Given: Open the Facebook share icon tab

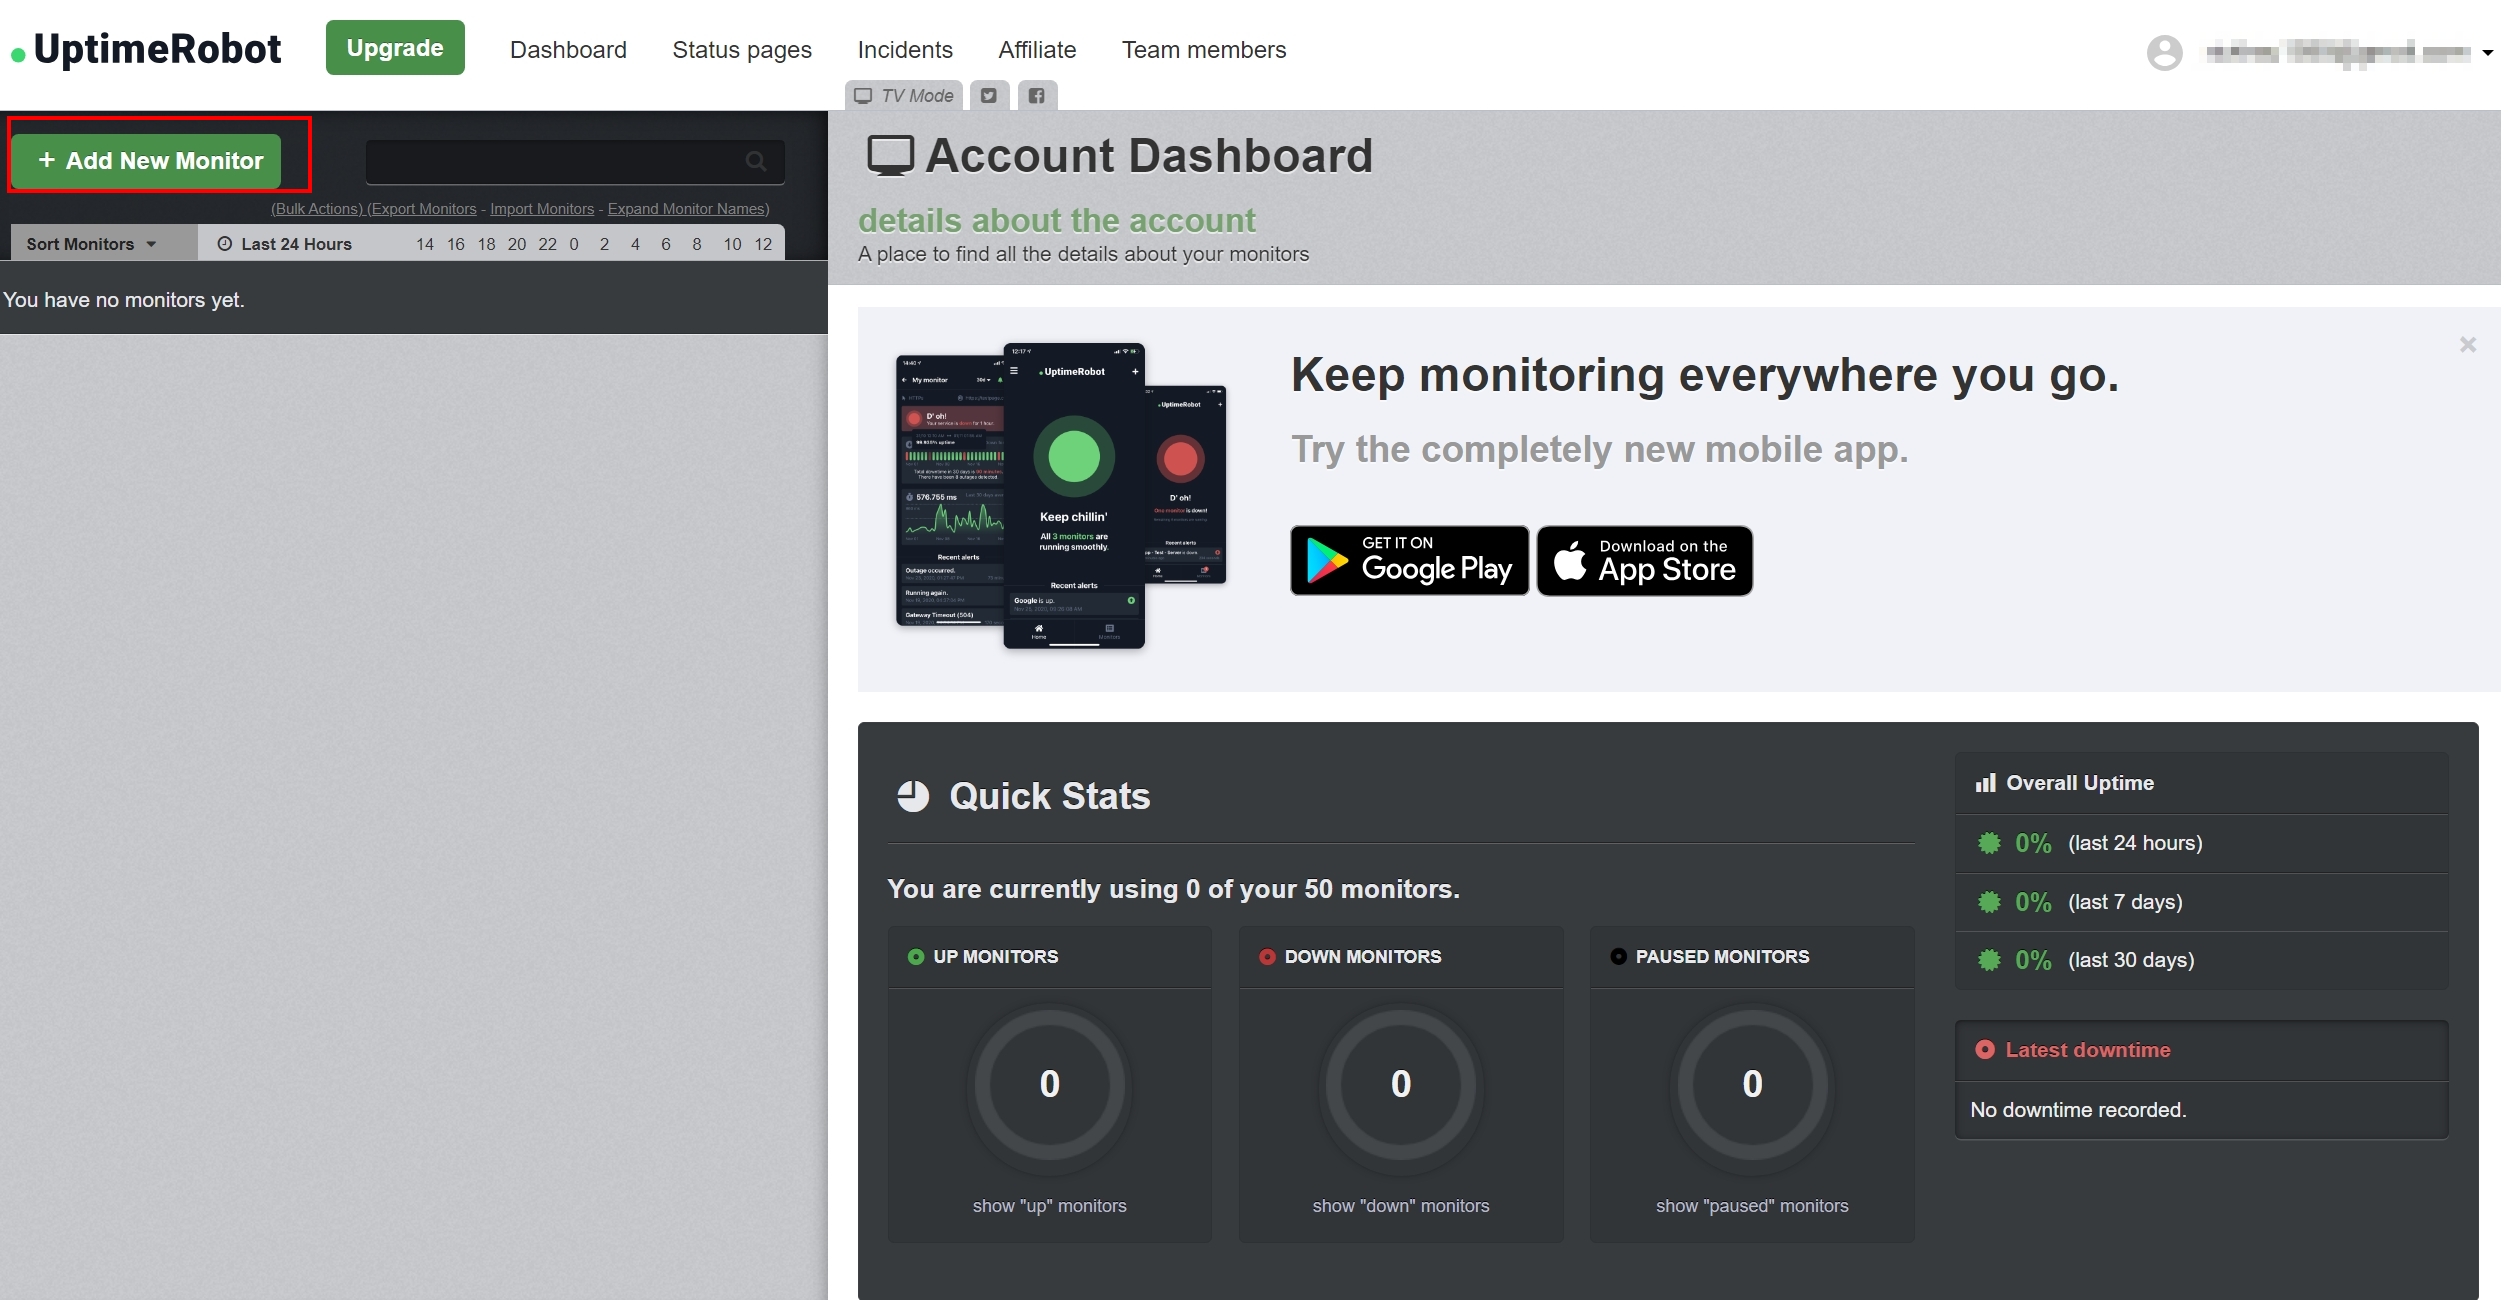Looking at the screenshot, I should [1037, 96].
